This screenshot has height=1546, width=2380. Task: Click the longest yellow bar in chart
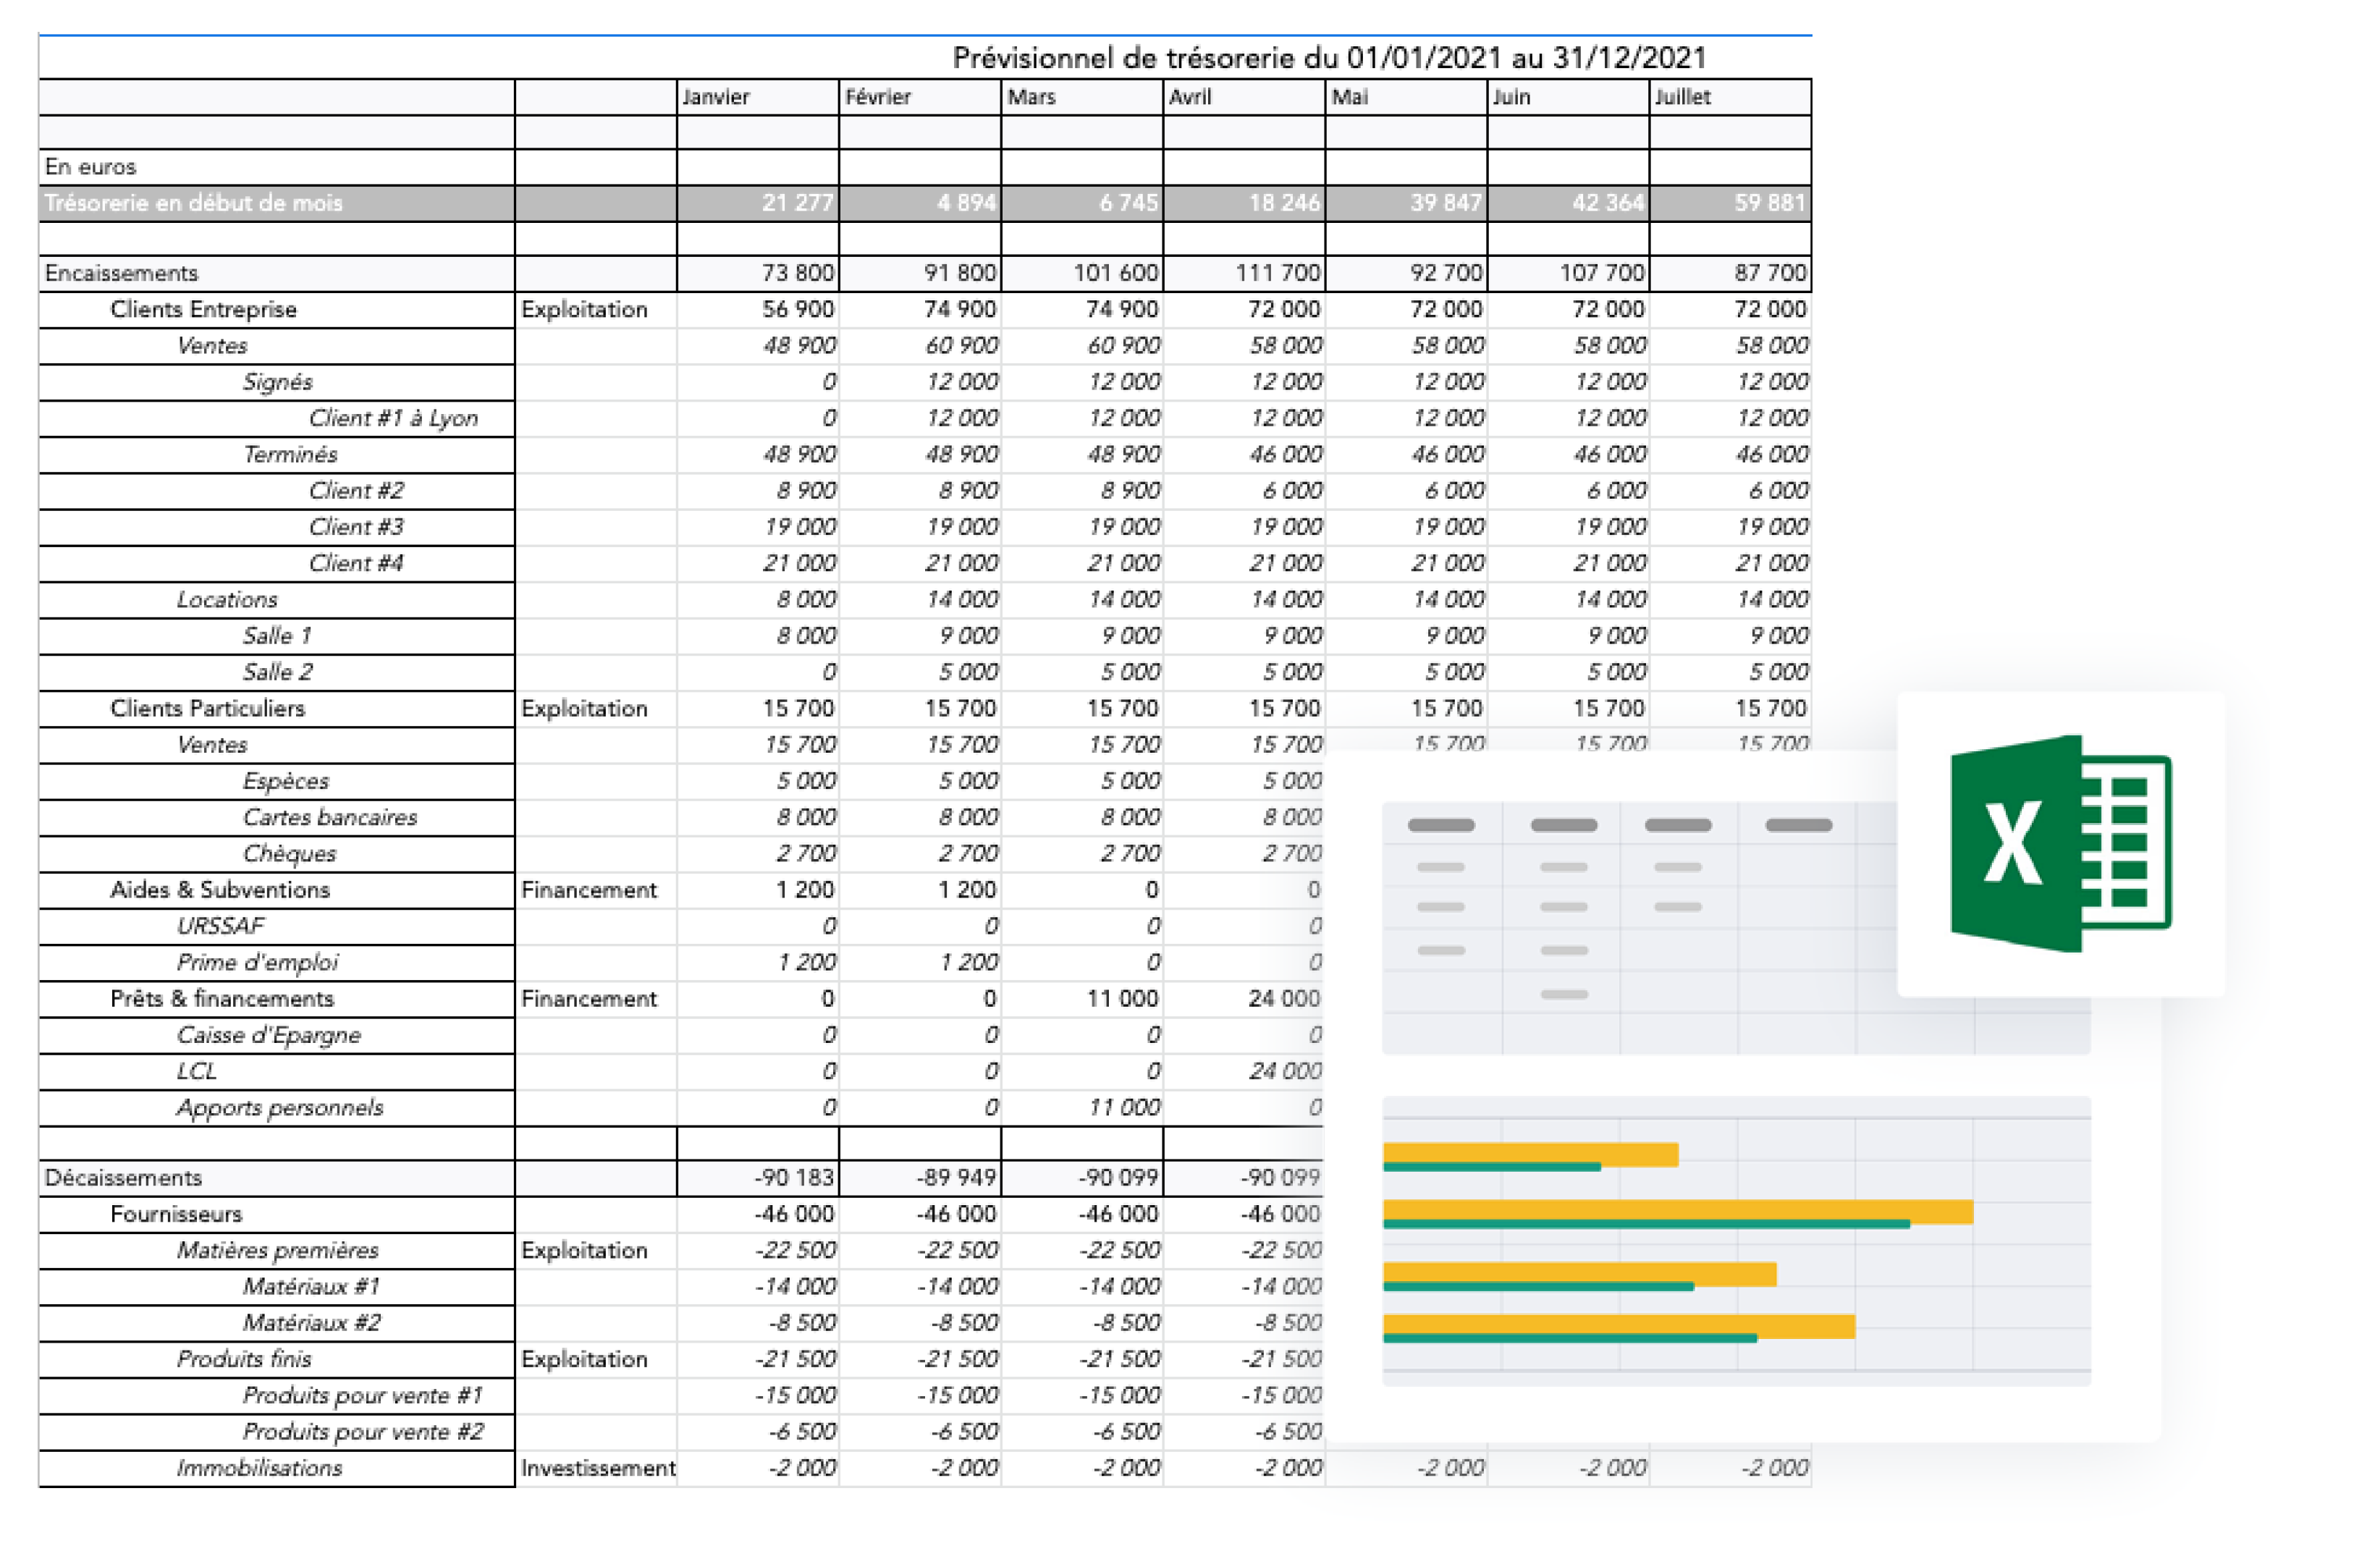pos(1678,1211)
